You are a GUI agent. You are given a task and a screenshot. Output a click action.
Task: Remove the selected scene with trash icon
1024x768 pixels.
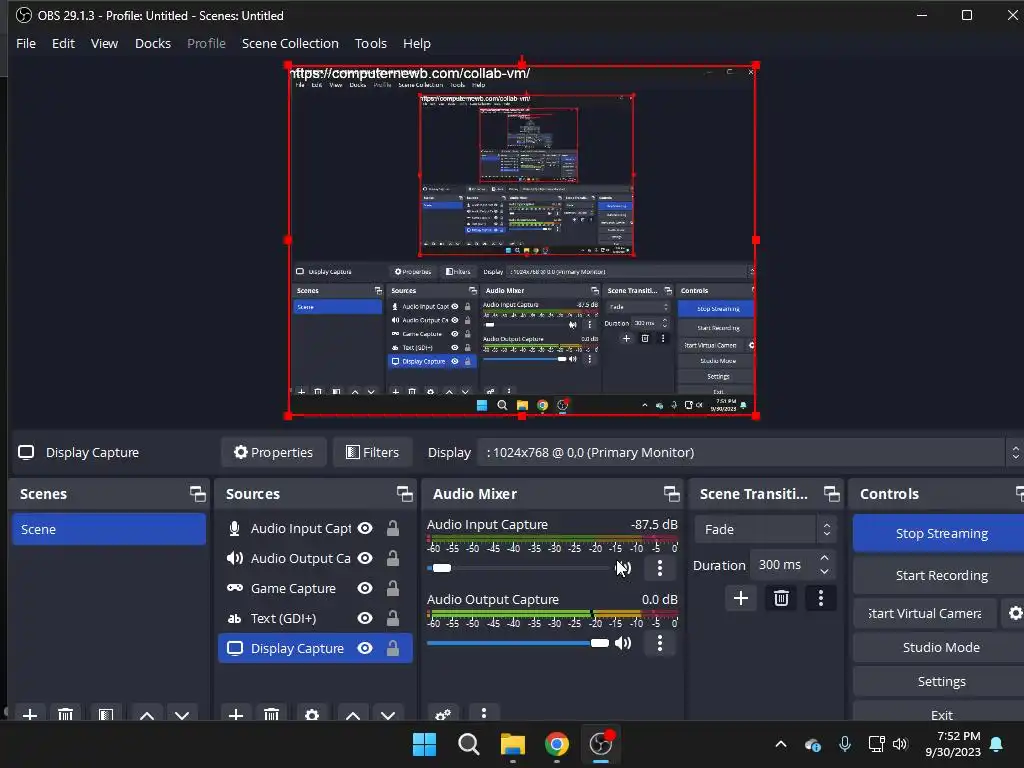tap(65, 714)
